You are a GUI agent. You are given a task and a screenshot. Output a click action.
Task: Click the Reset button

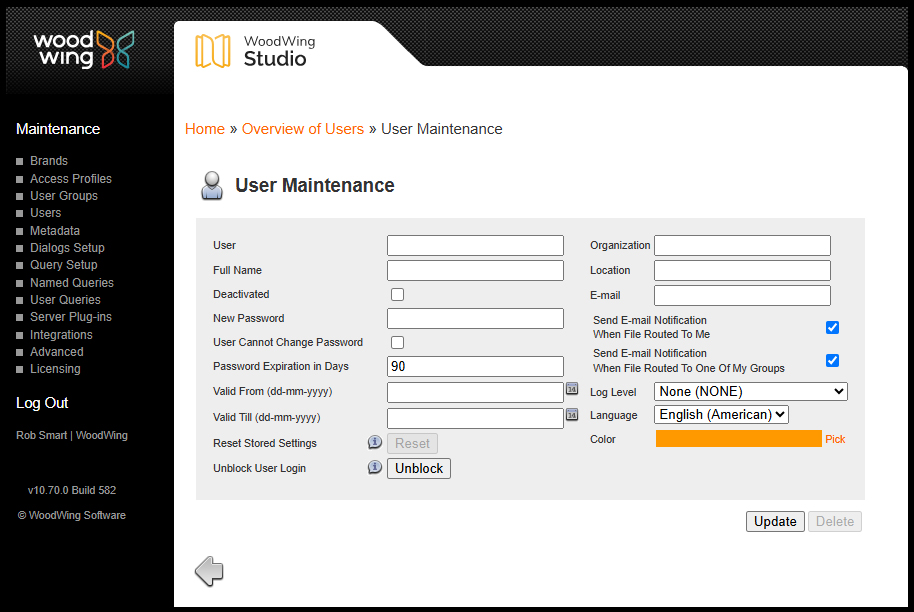[x=412, y=443]
